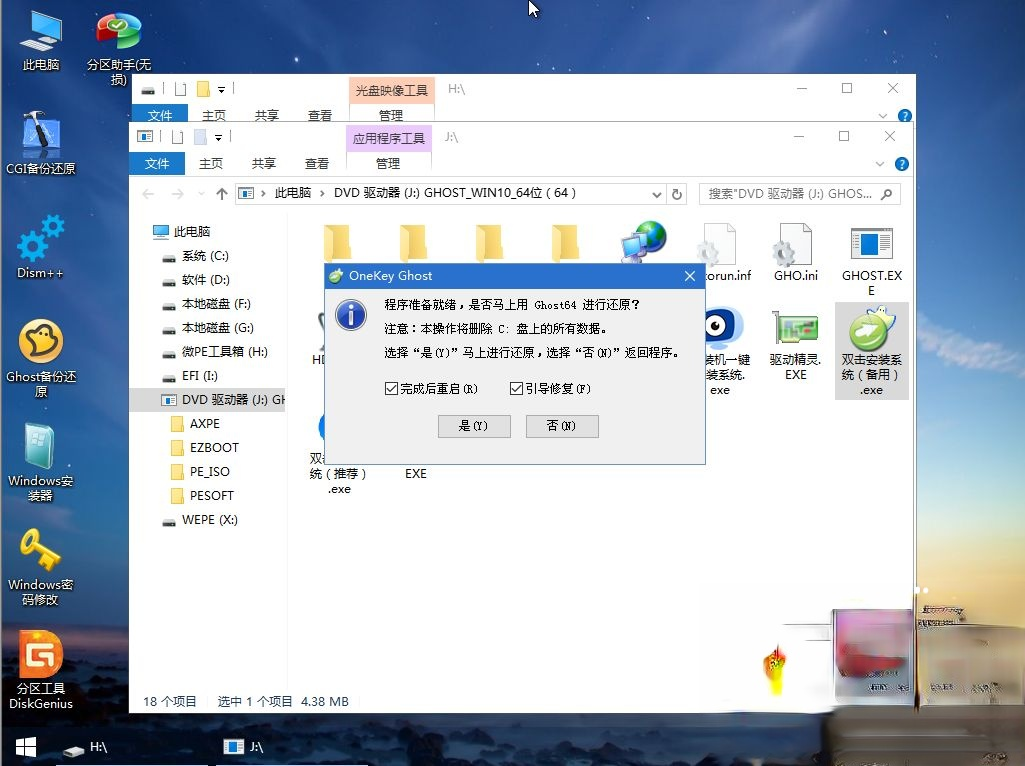This screenshot has height=766, width=1025.
Task: Switch to 共享 tab in J:\ window
Action: point(263,163)
